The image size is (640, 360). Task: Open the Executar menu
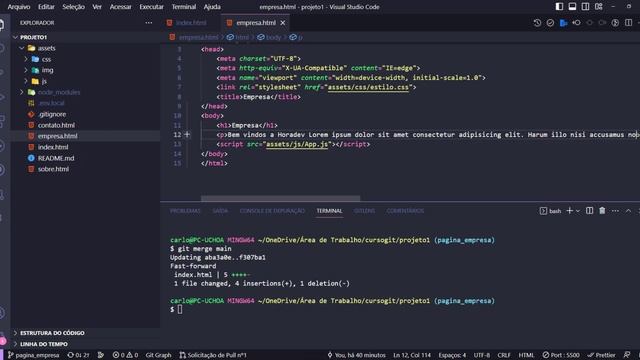(x=151, y=7)
